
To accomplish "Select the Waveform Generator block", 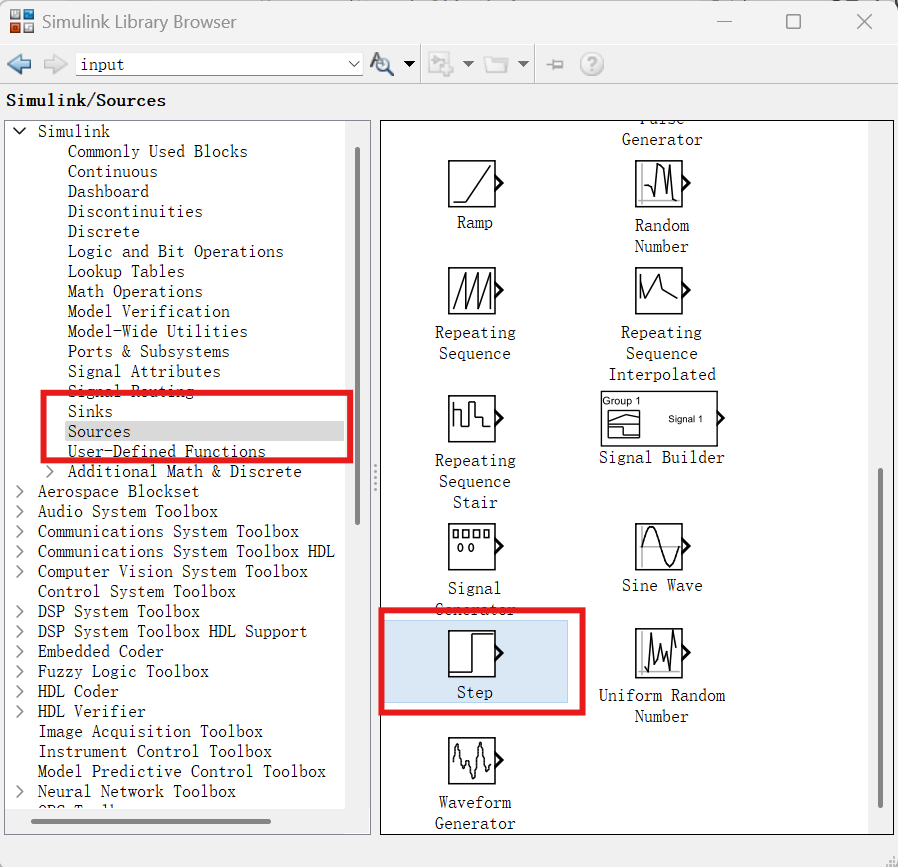I will coord(473,760).
